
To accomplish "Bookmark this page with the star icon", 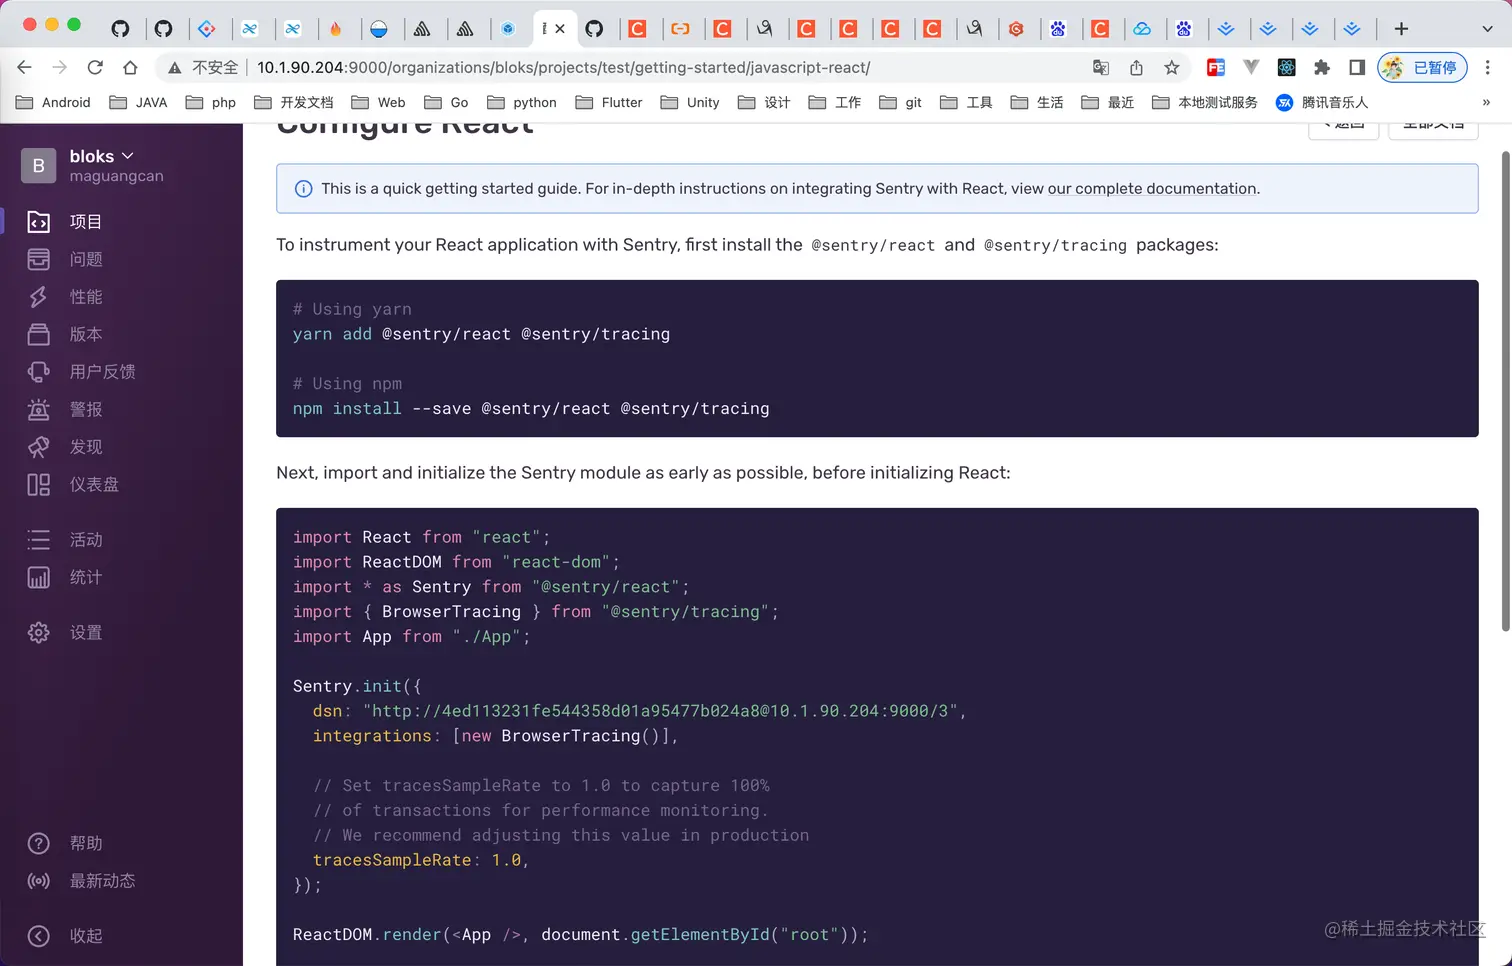I will coord(1172,67).
